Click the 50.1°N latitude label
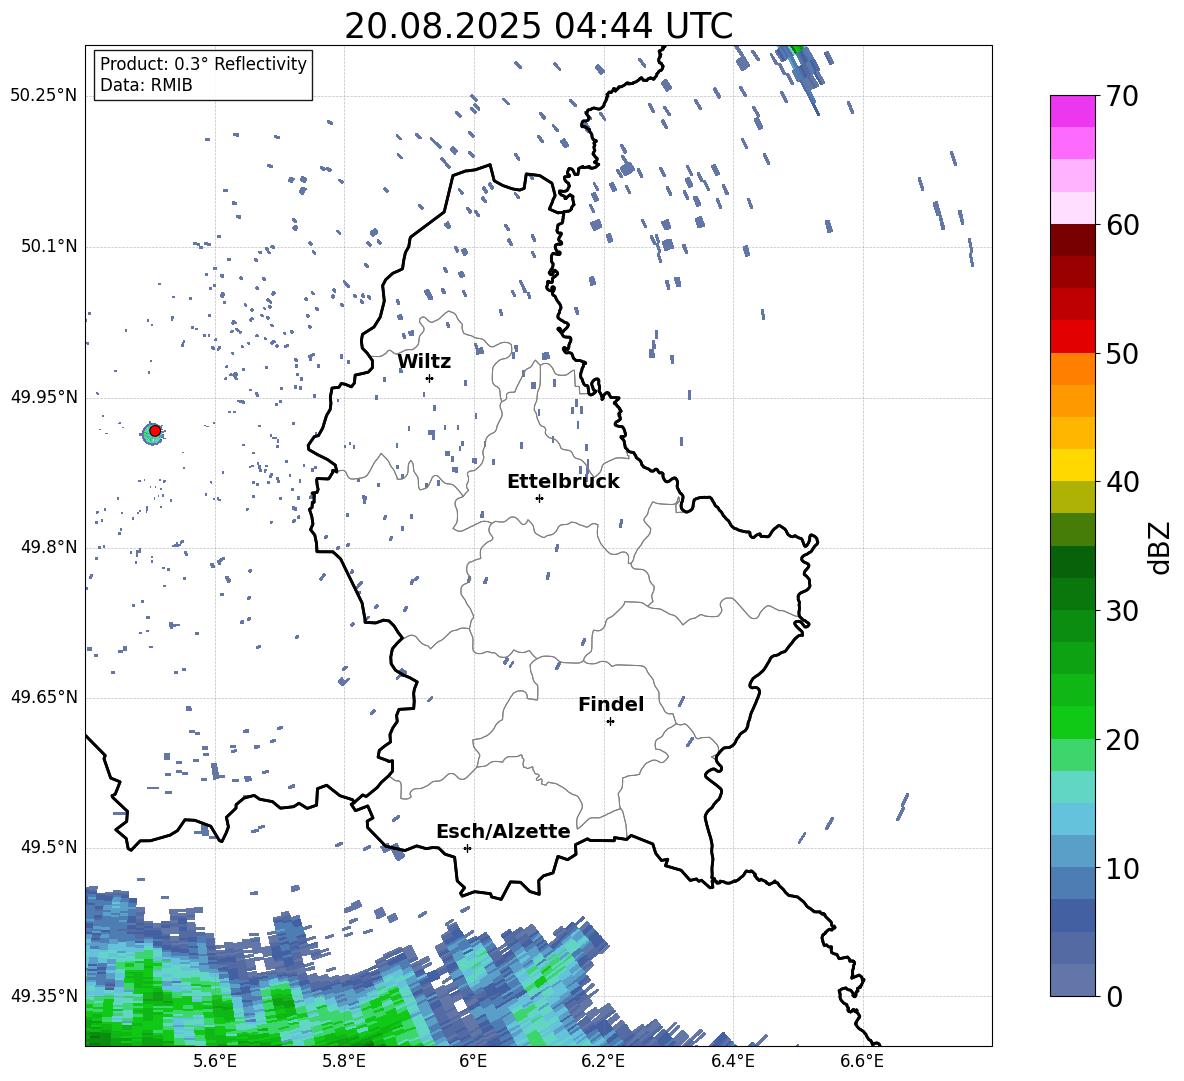1184x1081 pixels. point(48,247)
